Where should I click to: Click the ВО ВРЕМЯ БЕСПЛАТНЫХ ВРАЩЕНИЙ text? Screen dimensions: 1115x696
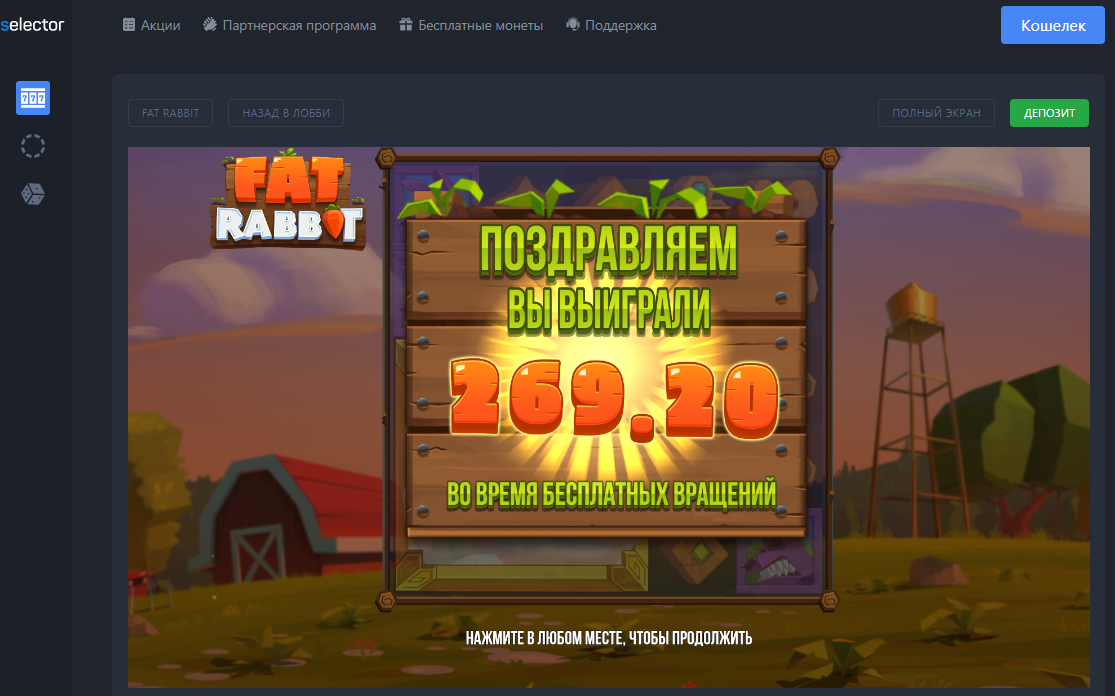tap(611, 494)
